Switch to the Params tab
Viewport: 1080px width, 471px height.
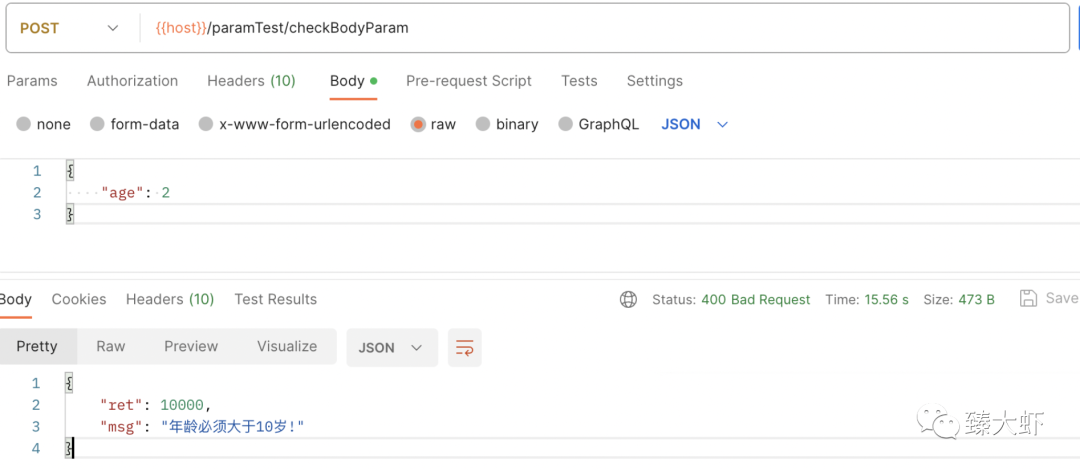point(32,81)
